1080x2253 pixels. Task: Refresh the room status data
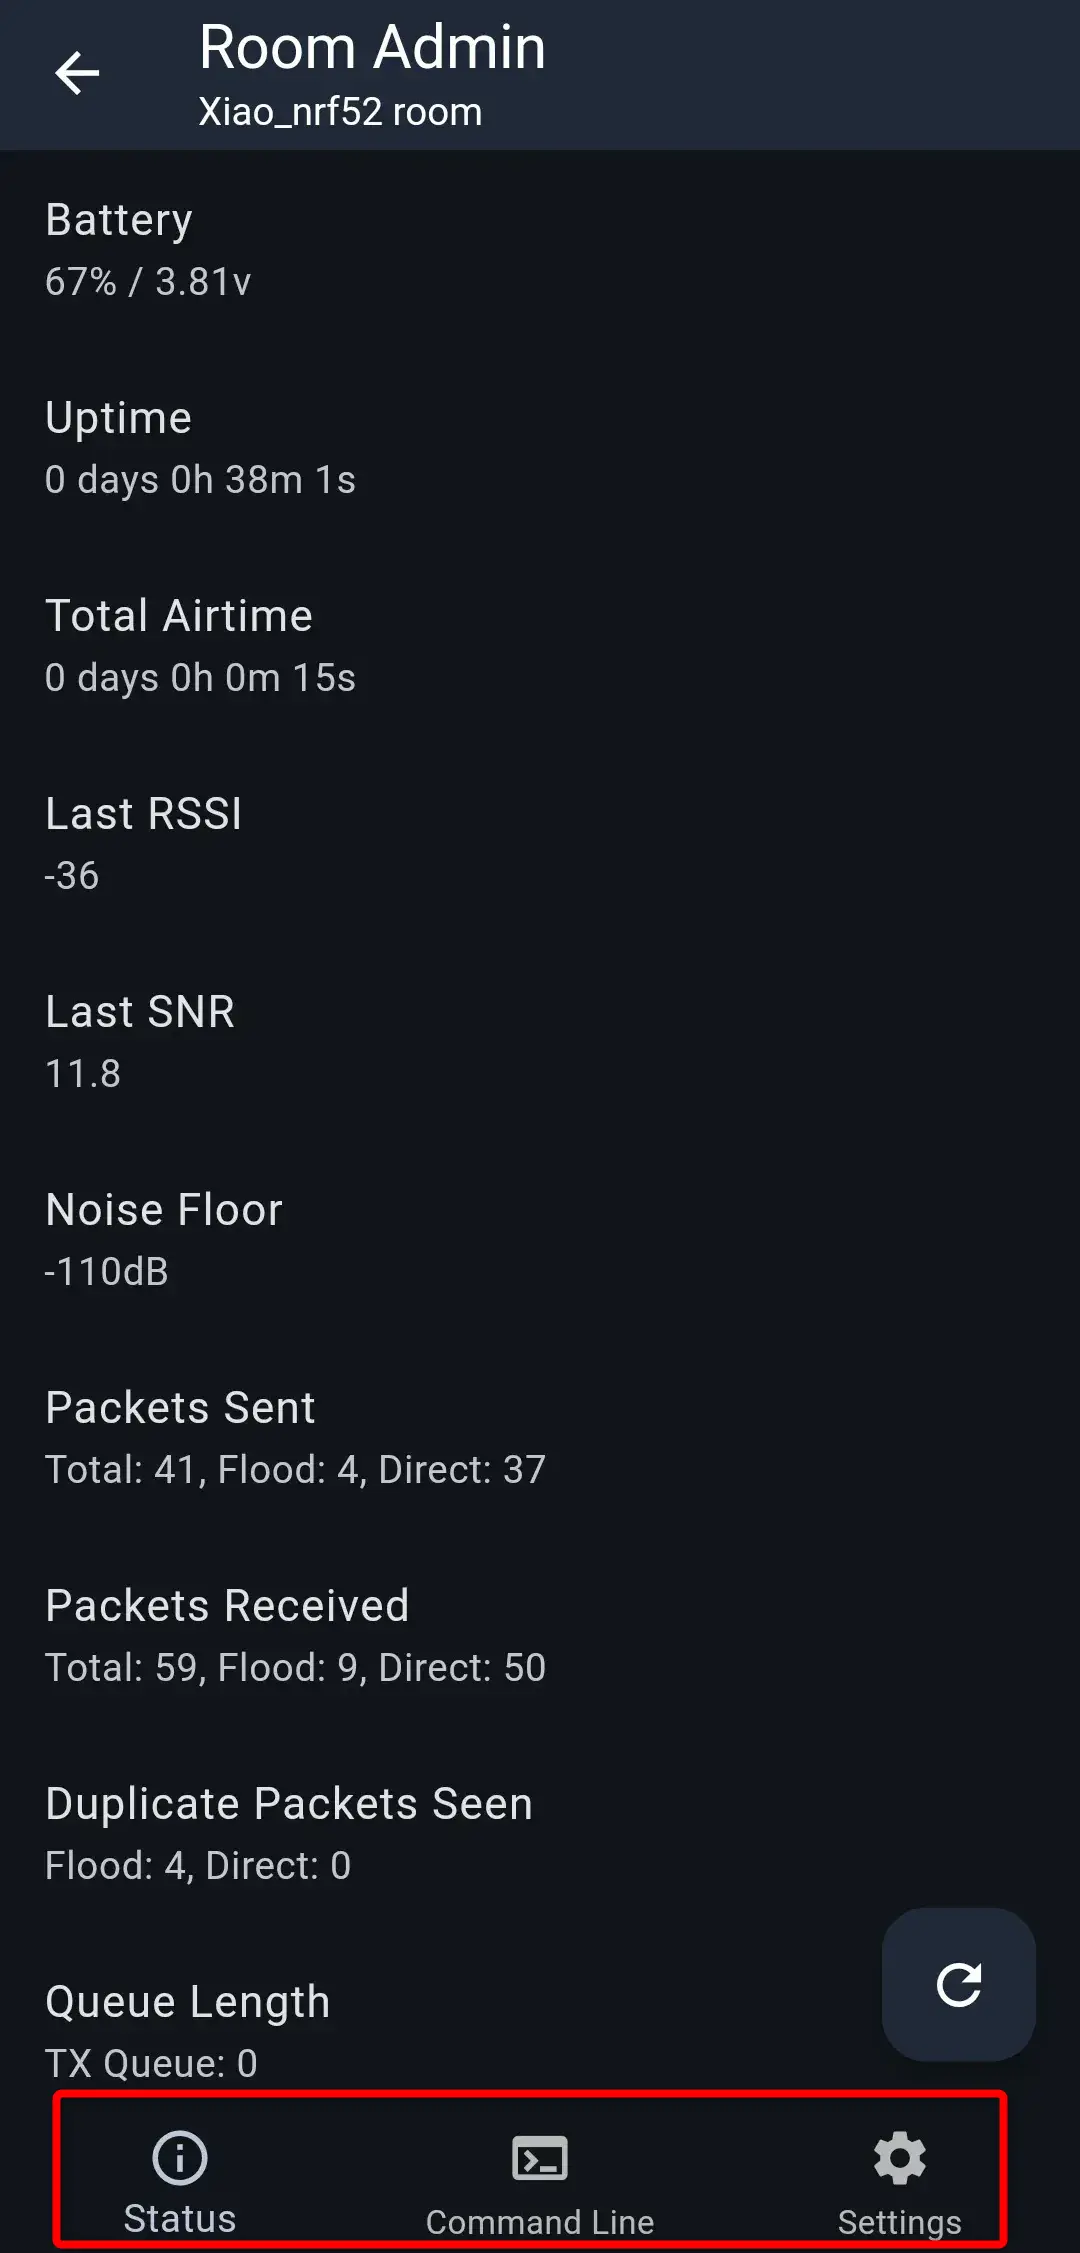click(x=958, y=1985)
